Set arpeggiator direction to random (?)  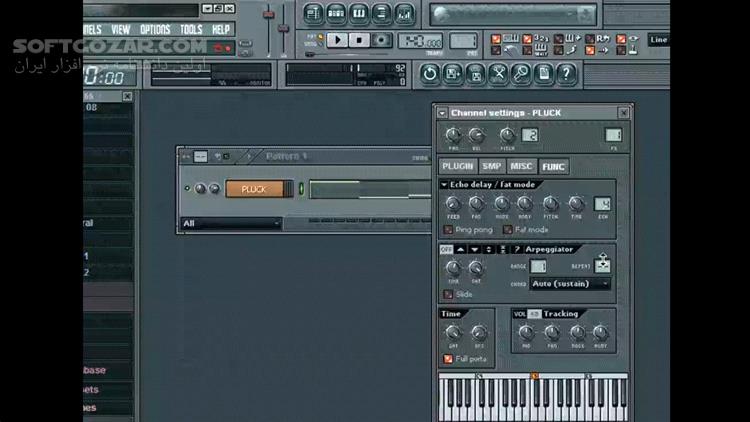click(517, 249)
